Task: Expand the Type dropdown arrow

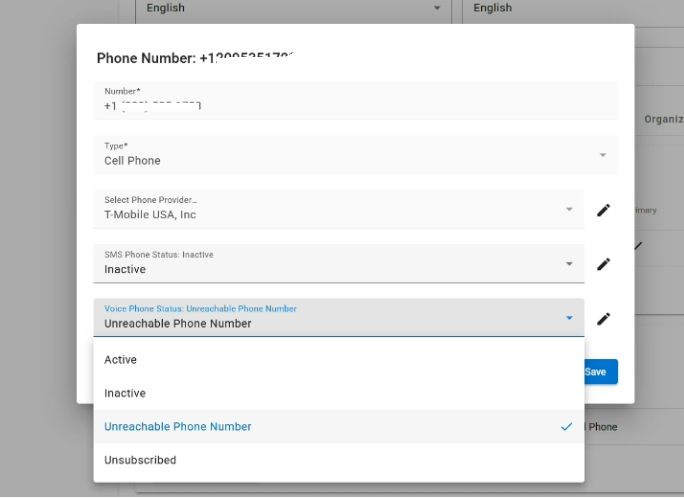Action: click(602, 155)
